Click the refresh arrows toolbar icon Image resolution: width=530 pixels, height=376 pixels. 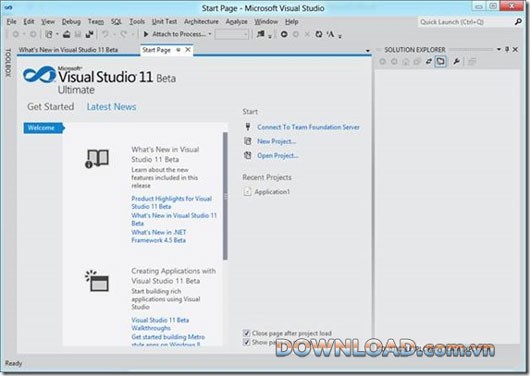coord(319,34)
